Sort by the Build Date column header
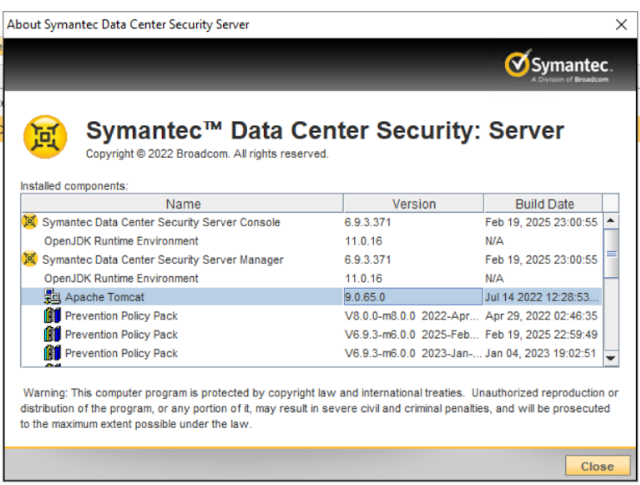The width and height of the screenshot is (640, 485). pos(544,203)
